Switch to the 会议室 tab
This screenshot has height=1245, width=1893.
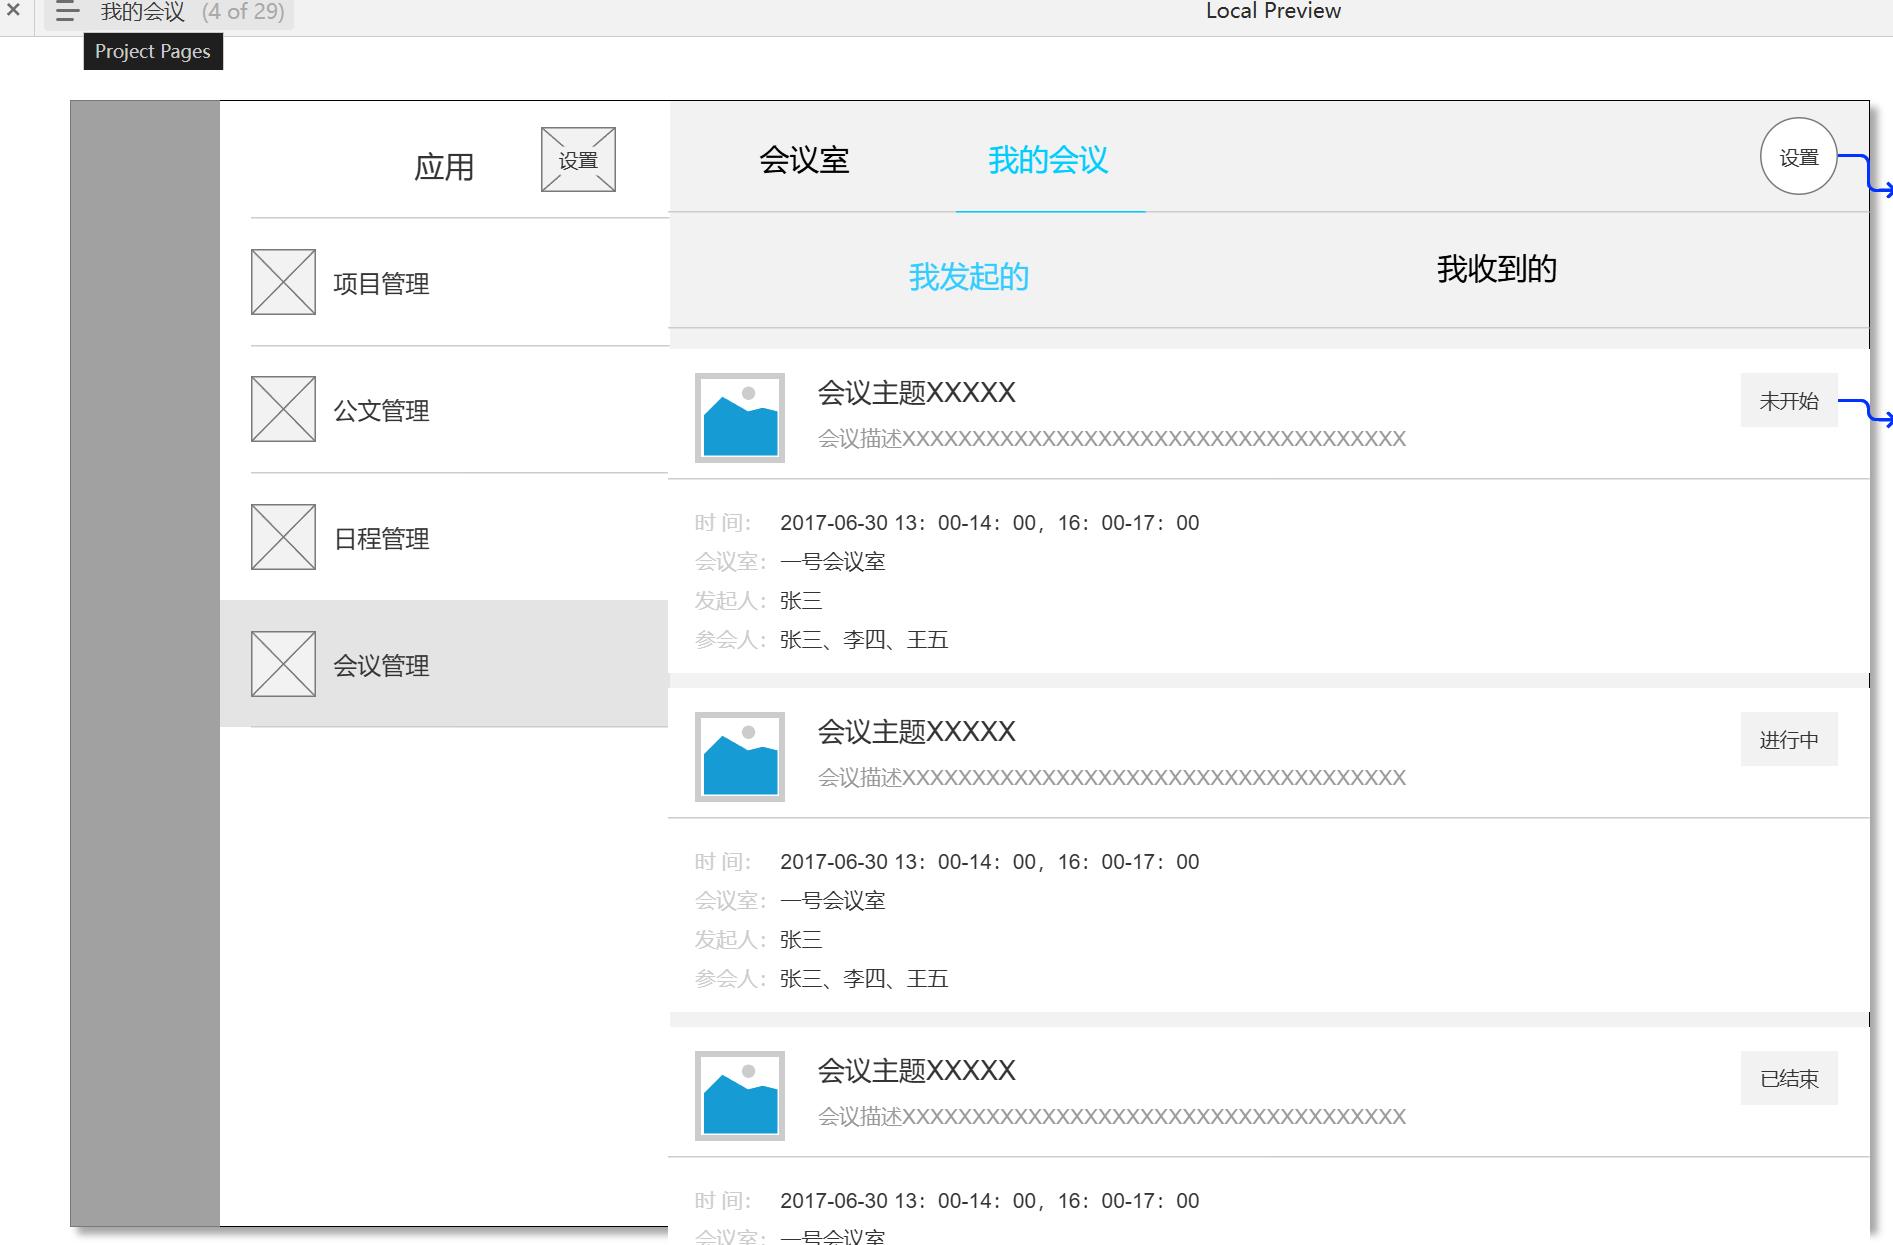[804, 160]
